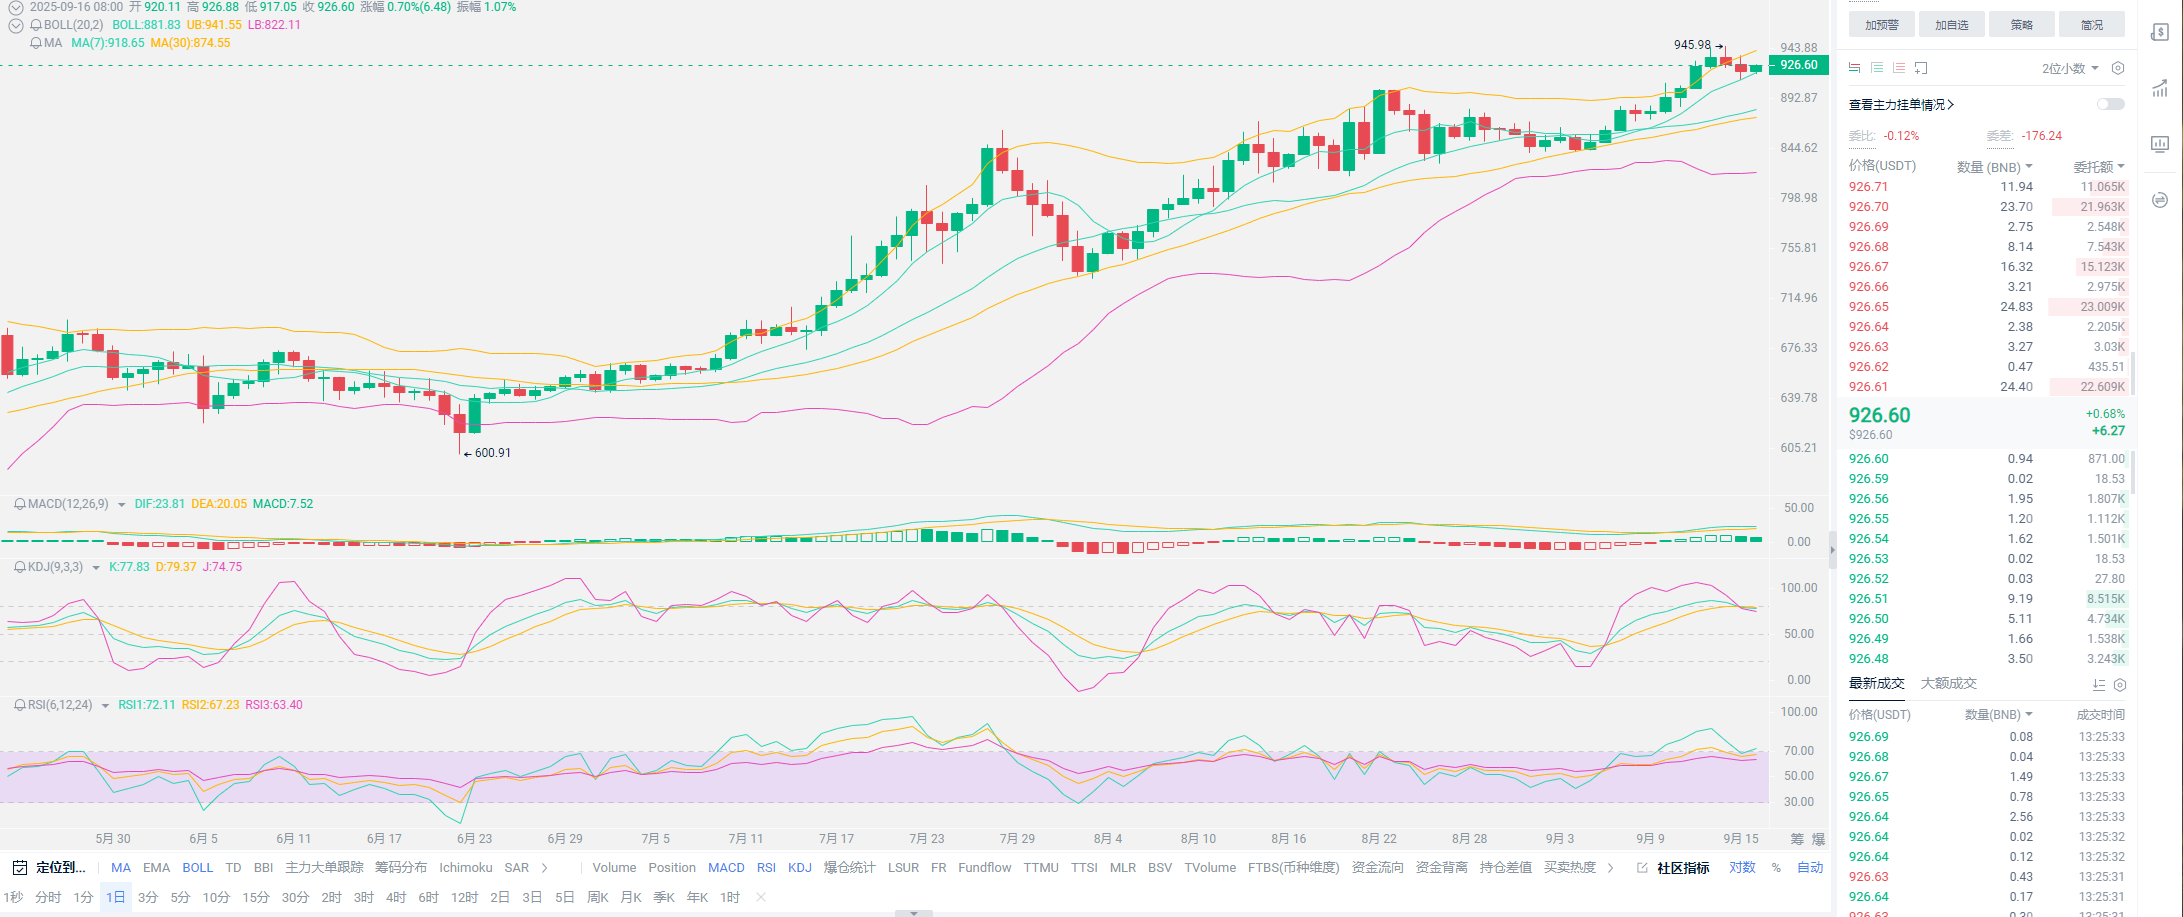Click the bell icon beside MA indicator
Viewport: 2183px width, 917px height.
tap(36, 43)
